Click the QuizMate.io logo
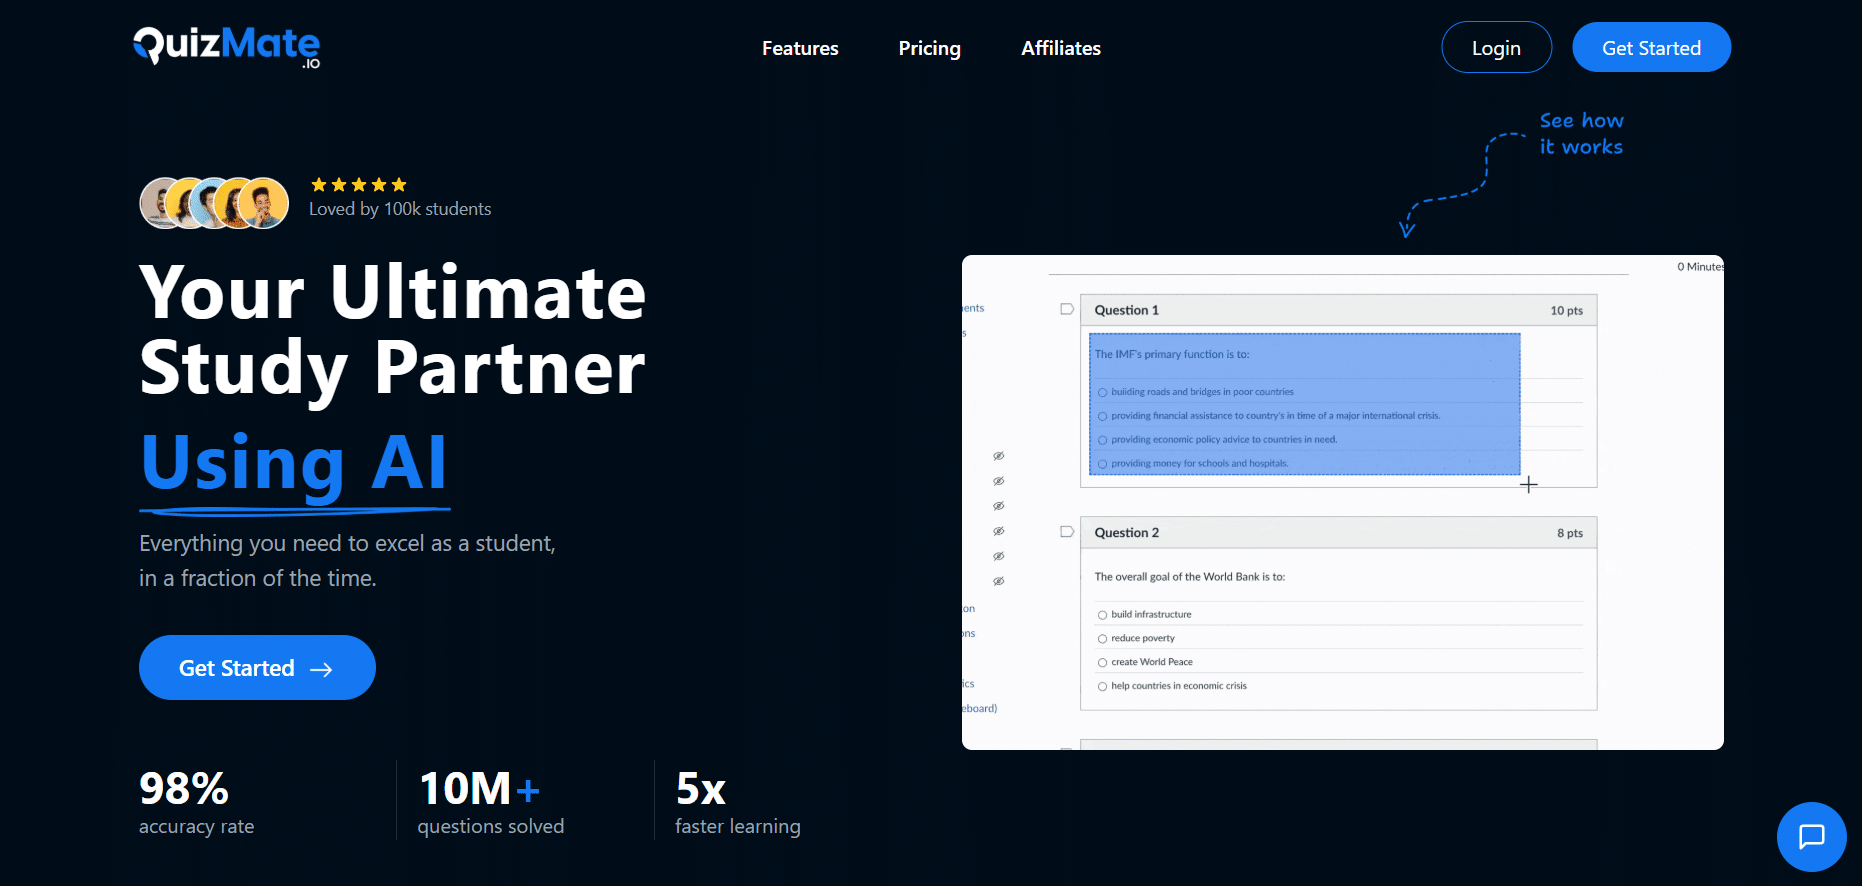The image size is (1862, 886). [227, 47]
